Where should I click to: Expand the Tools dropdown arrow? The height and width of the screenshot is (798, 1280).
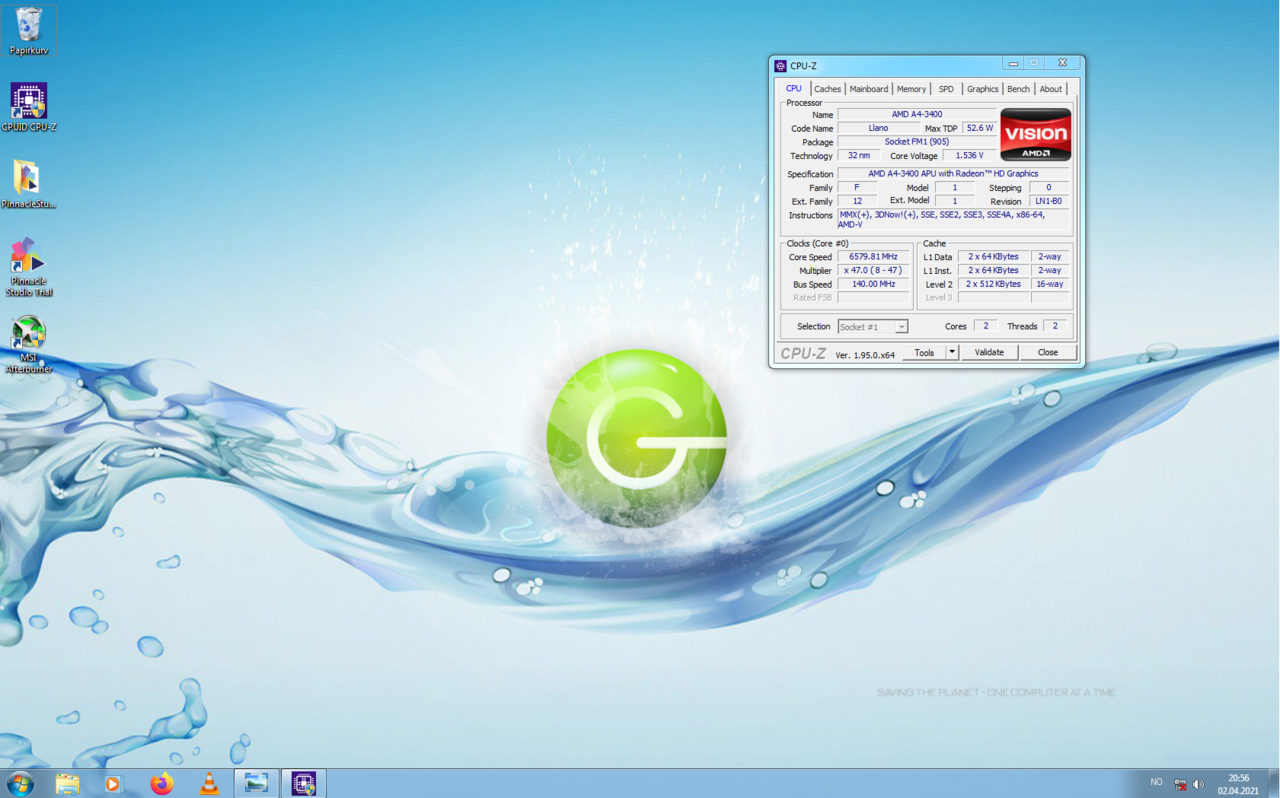tap(952, 352)
